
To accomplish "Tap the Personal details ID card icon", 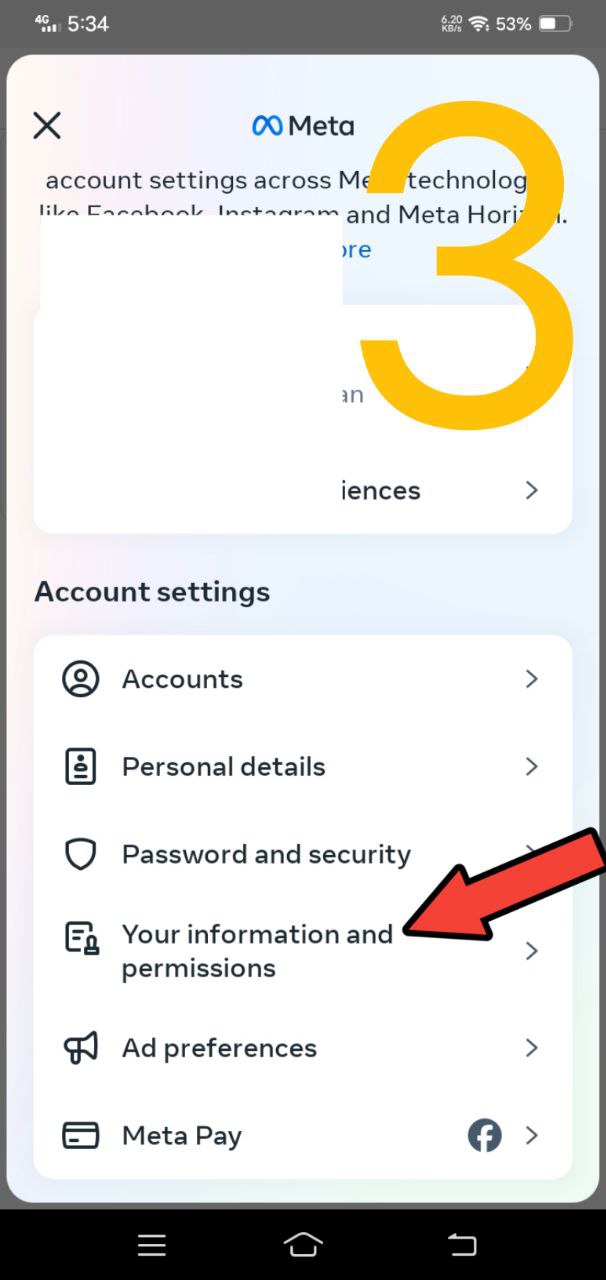I will tap(80, 767).
